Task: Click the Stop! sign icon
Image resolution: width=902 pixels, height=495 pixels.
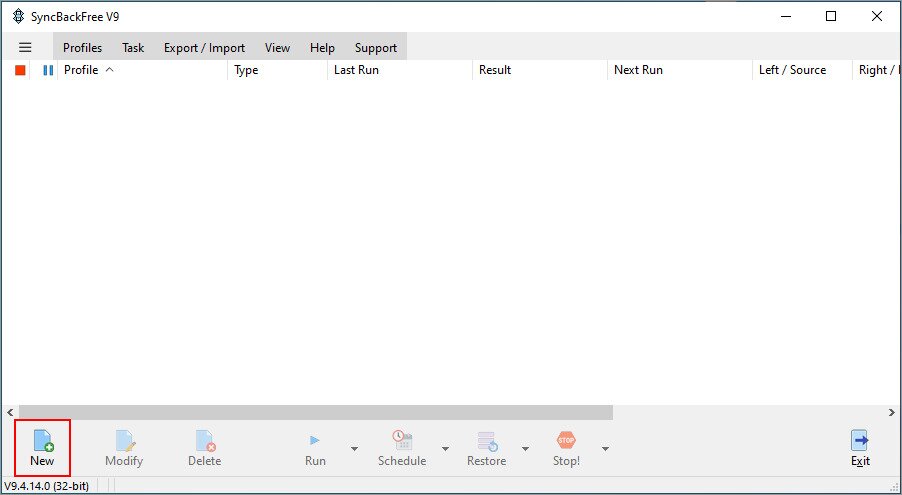Action: coord(566,440)
